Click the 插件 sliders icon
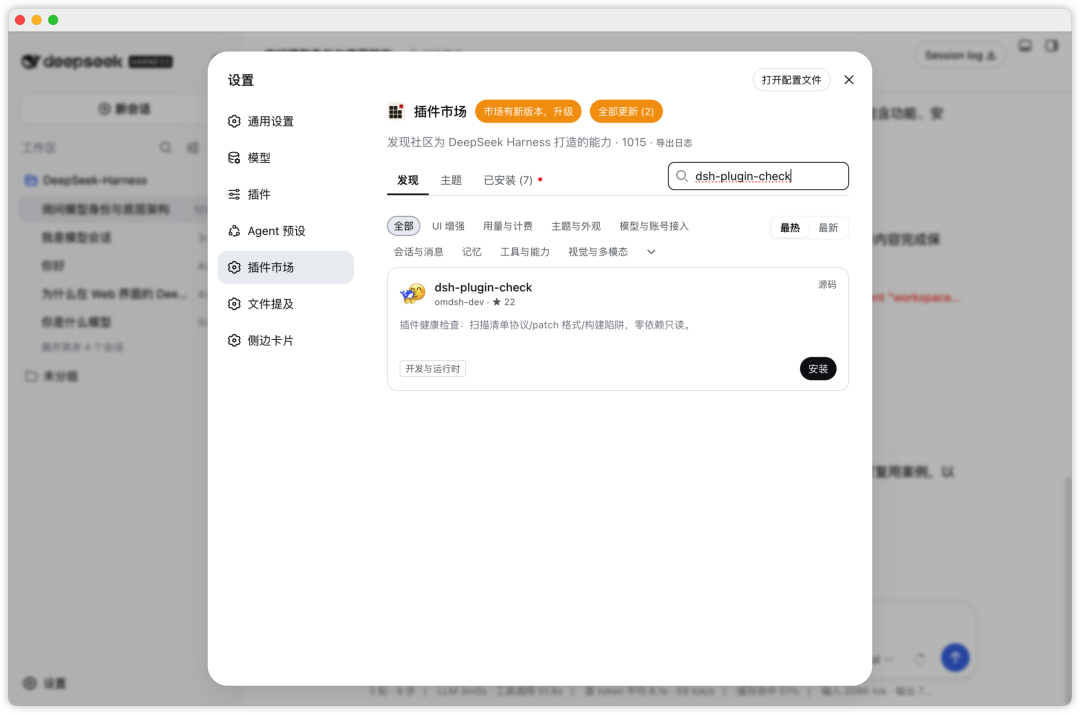 tap(234, 194)
